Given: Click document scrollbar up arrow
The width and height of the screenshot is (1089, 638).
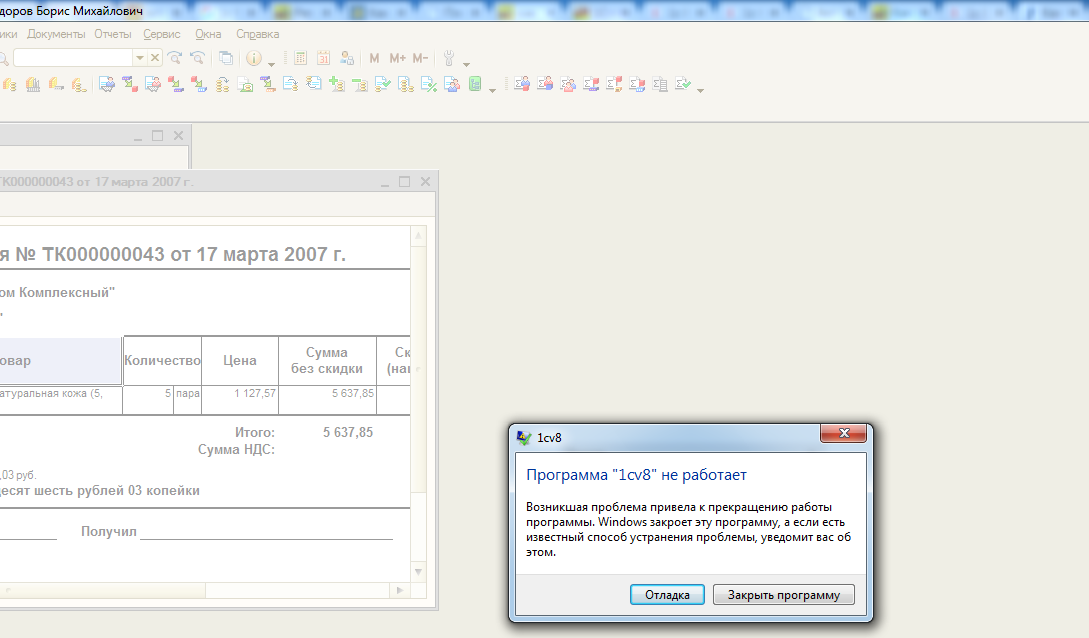Looking at the screenshot, I should pos(418,236).
